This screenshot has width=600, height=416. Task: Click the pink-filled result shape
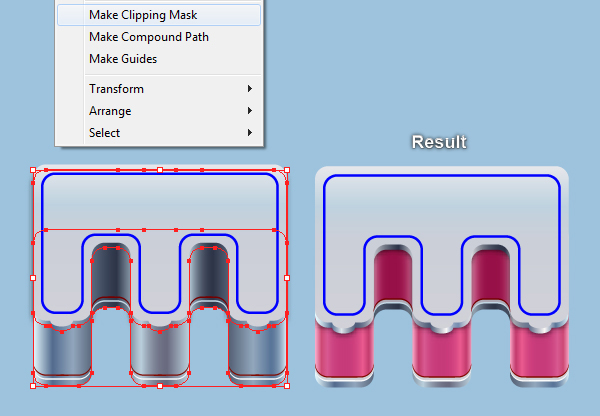coord(442,277)
